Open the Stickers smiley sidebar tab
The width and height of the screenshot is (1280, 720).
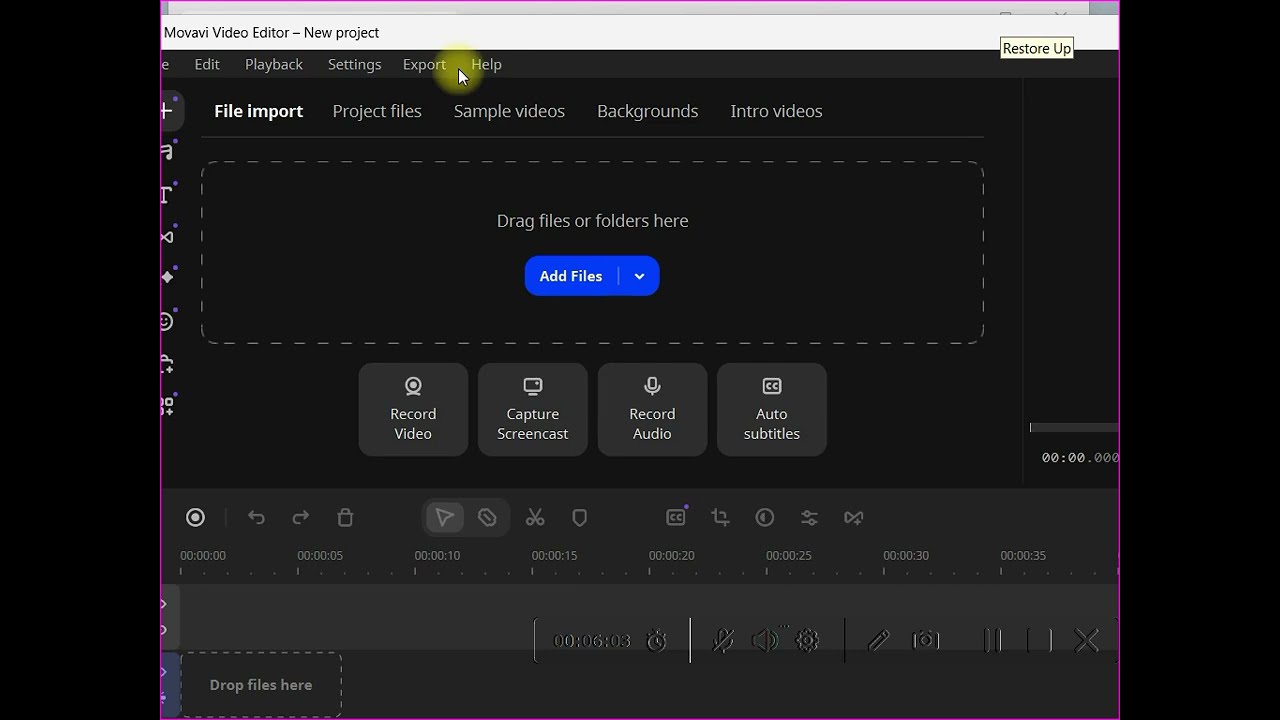(168, 321)
